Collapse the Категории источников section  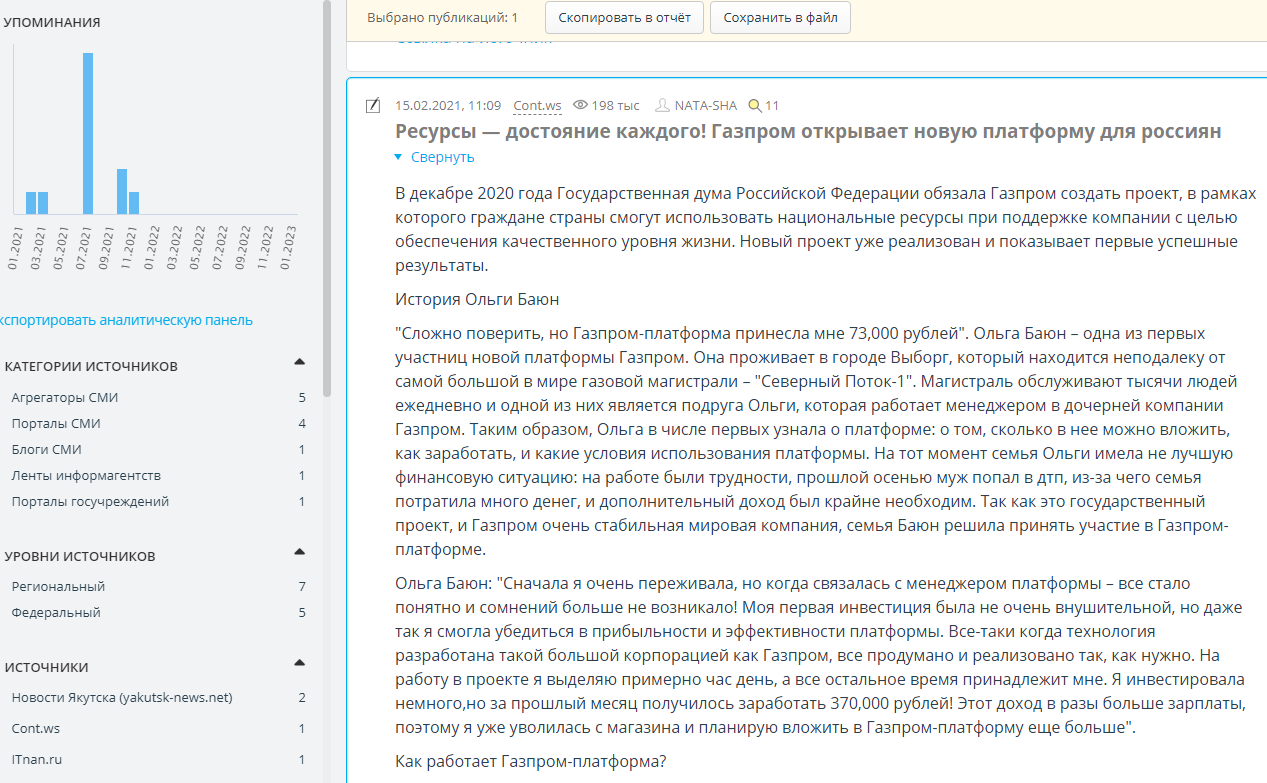299,362
